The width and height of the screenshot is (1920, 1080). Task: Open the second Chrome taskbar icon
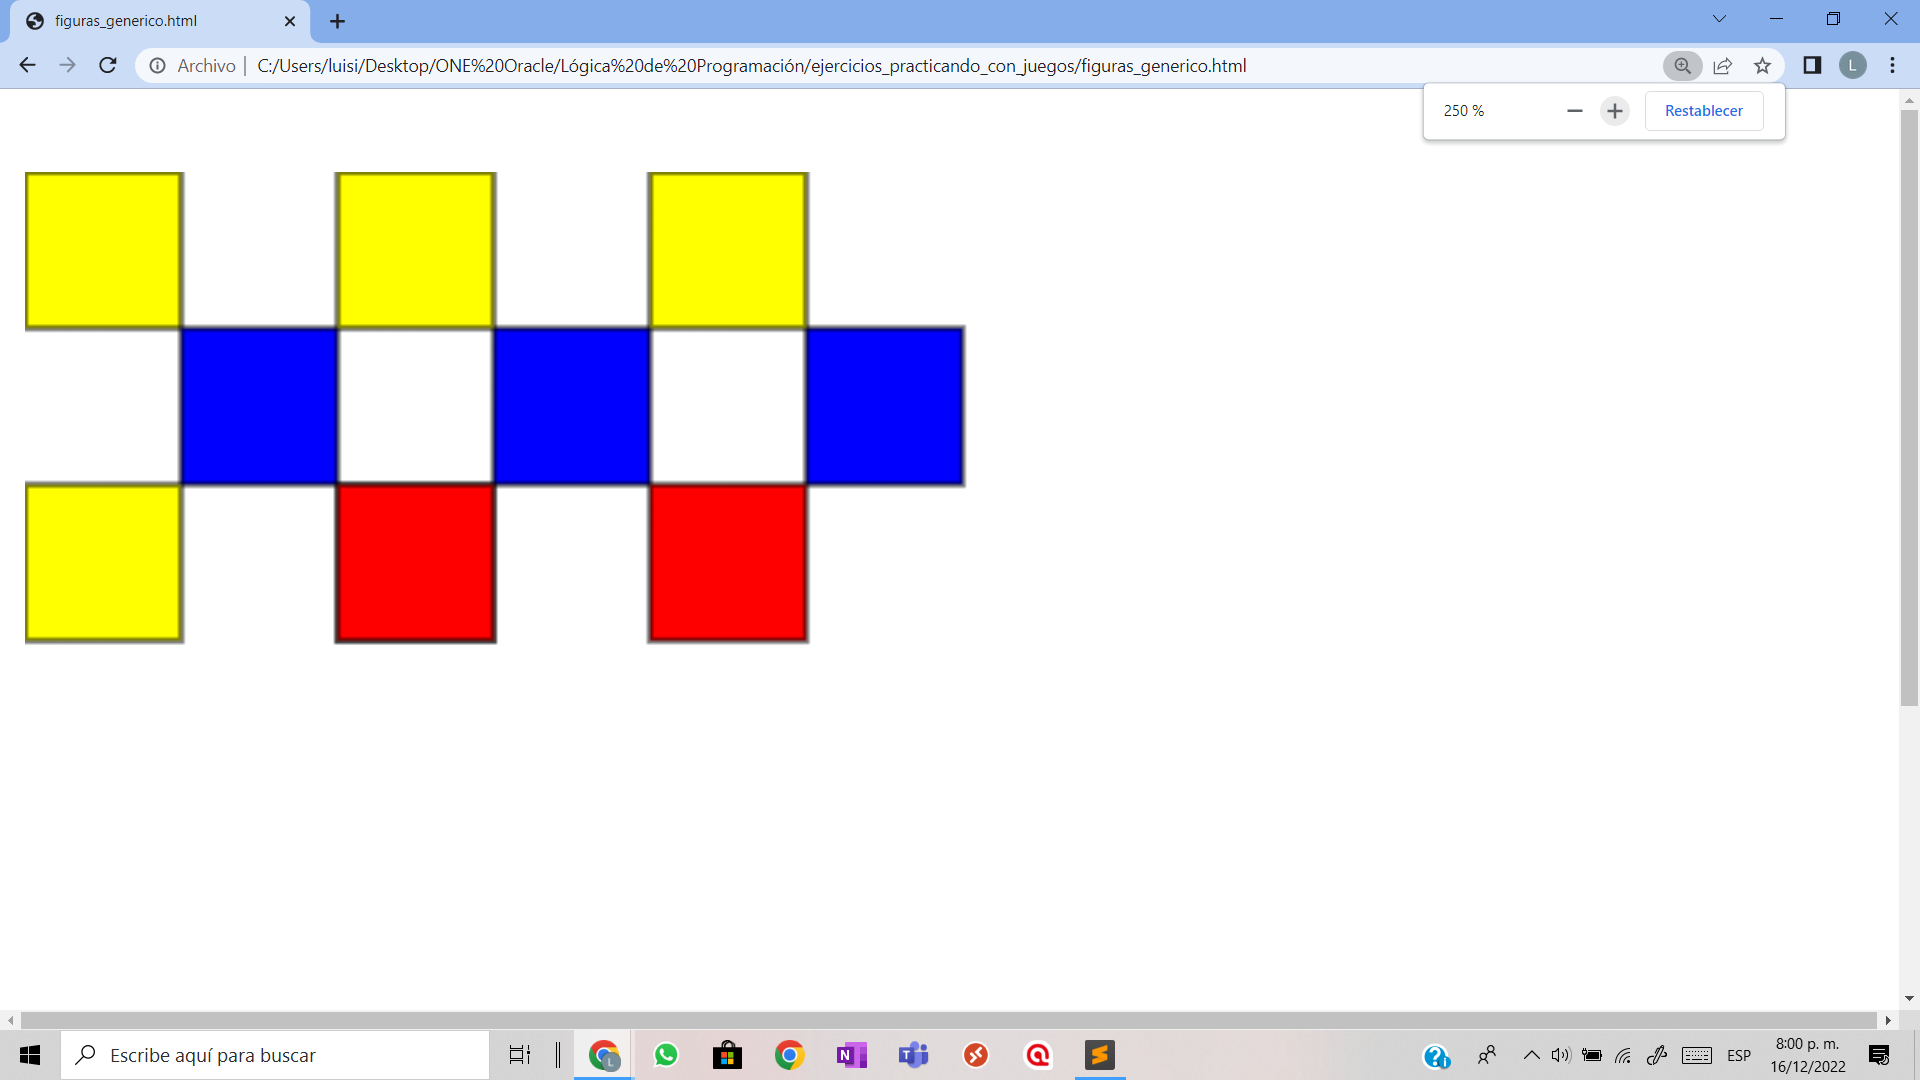click(790, 1055)
